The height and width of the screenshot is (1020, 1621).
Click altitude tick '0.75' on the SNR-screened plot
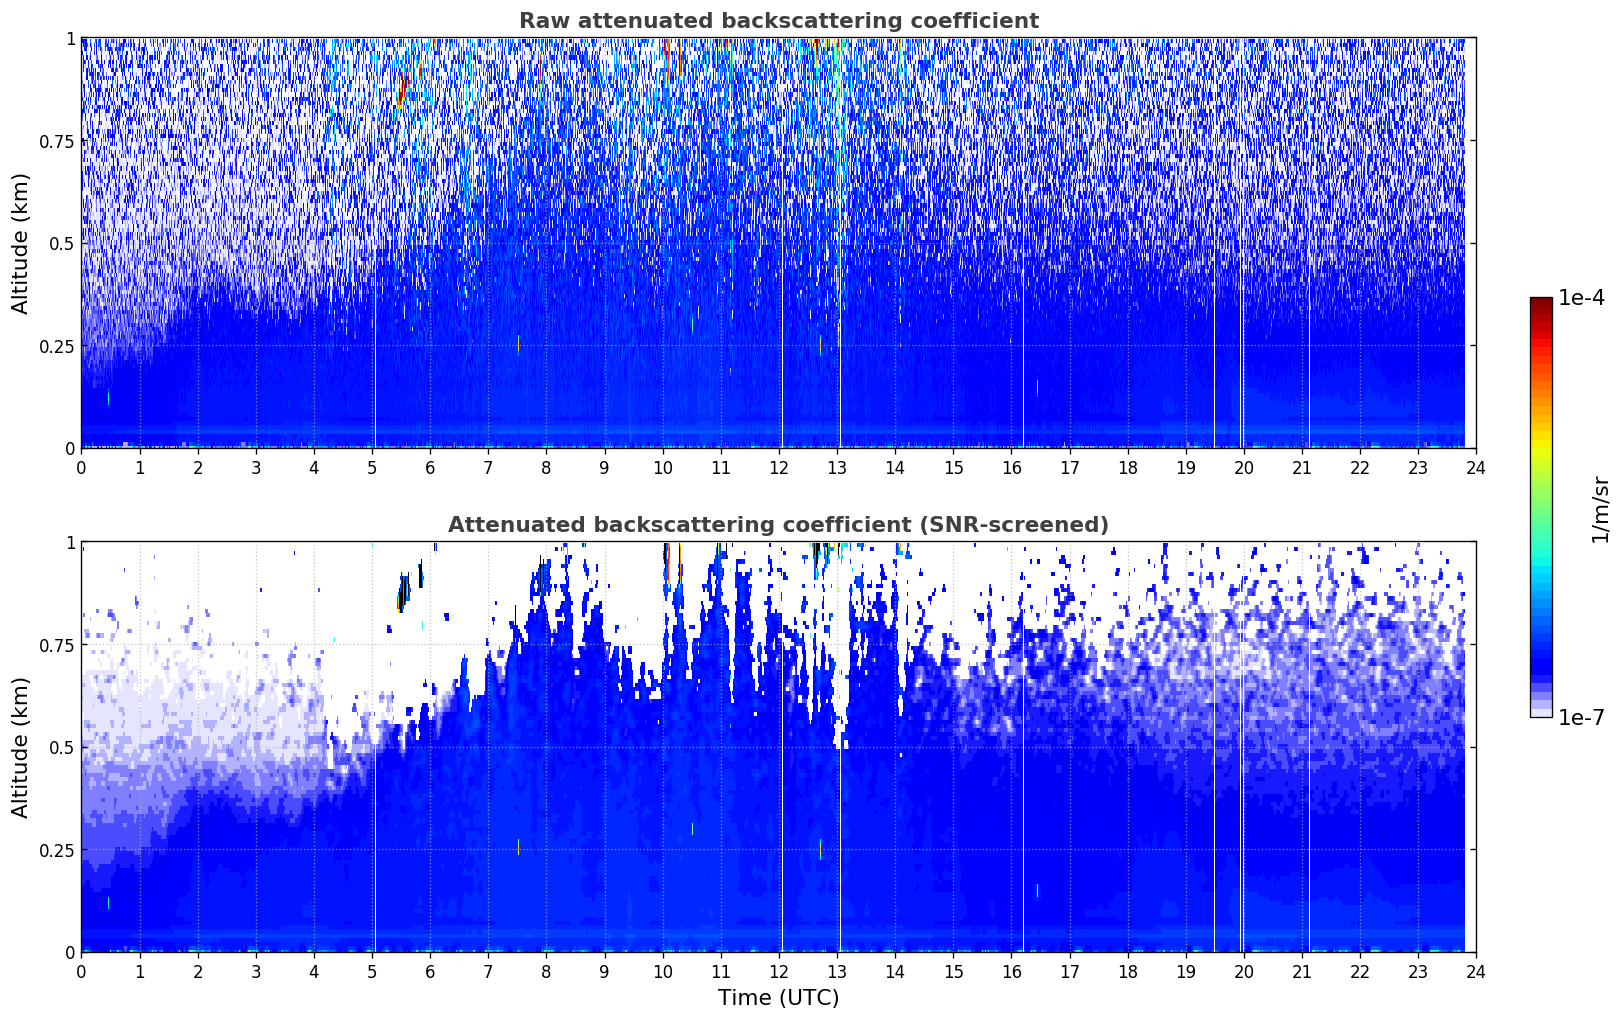(56, 645)
